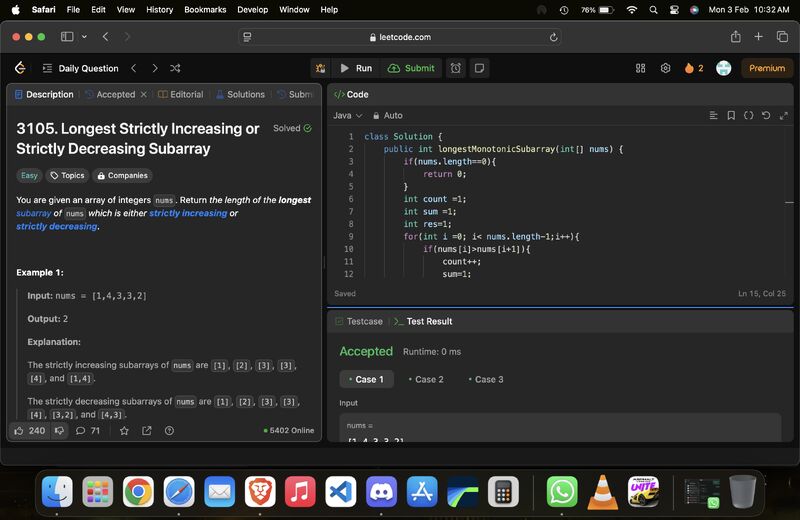
Task: Show the Topics tag
Action: (67, 176)
